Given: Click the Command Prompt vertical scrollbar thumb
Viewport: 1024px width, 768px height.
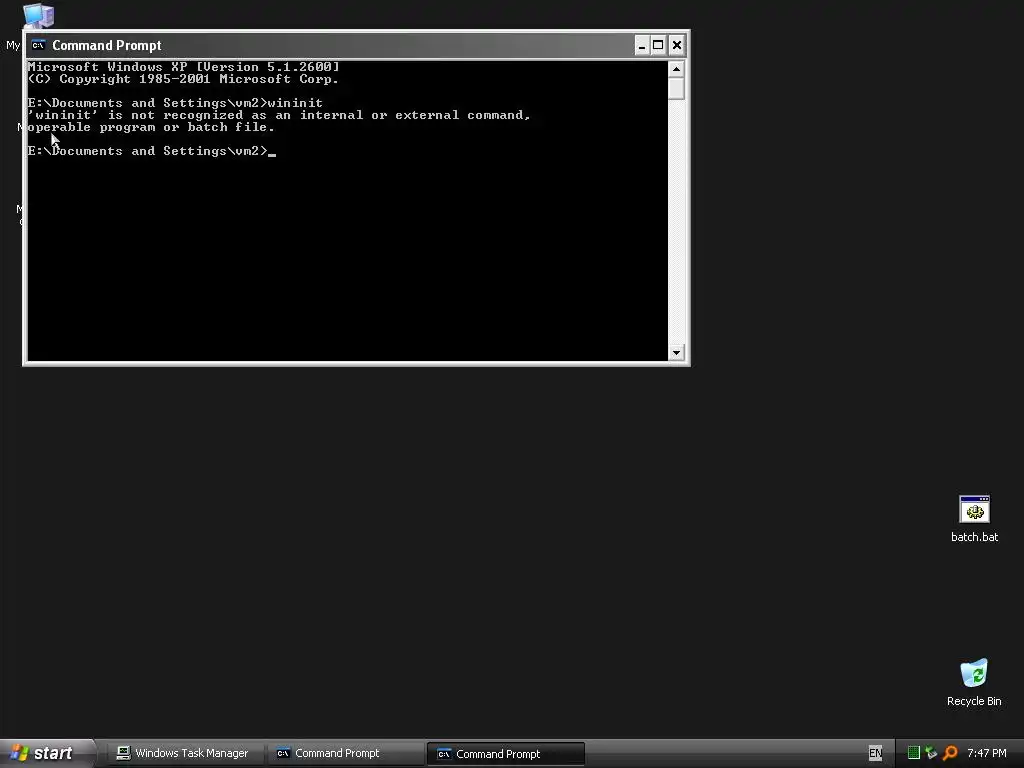Looking at the screenshot, I should click(676, 88).
